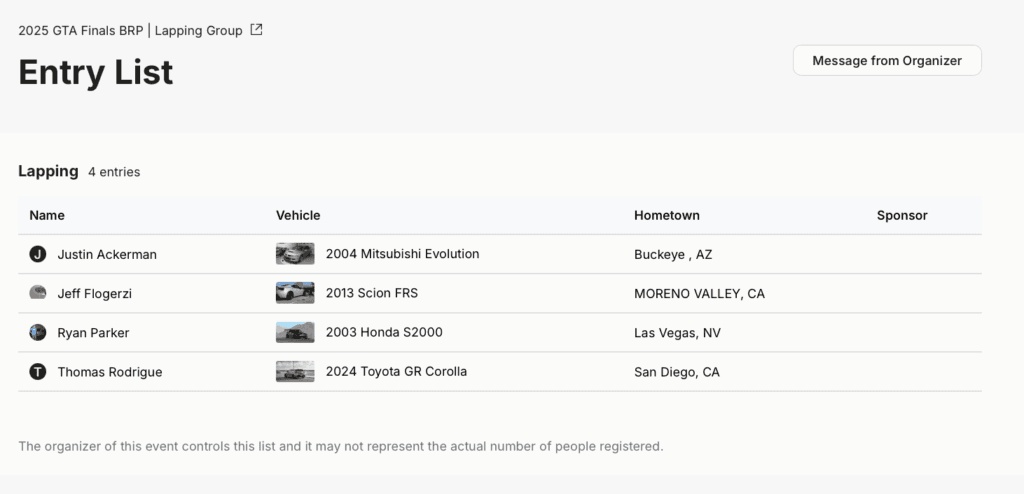Open the 2003 Honda S2000 photo thumbnail
Screen dimensions: 1024x494
295,332
